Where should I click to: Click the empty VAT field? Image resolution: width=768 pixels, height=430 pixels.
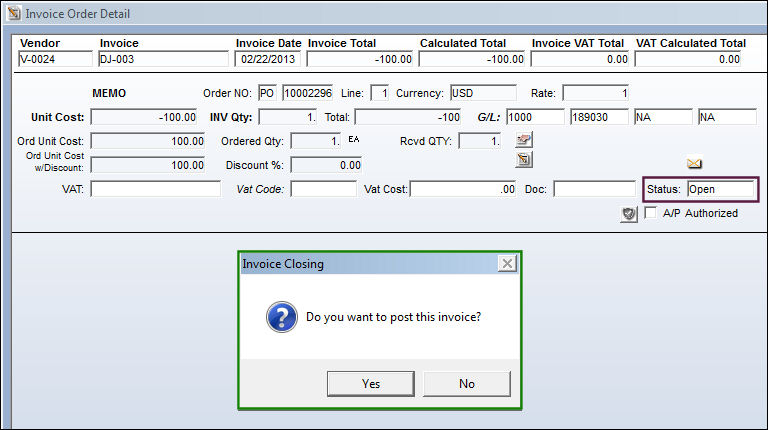point(156,189)
